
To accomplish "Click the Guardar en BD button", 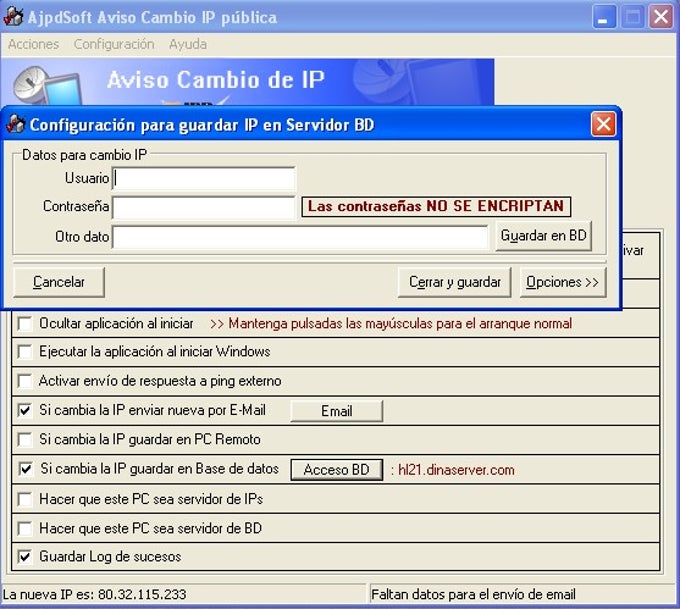I will [543, 236].
